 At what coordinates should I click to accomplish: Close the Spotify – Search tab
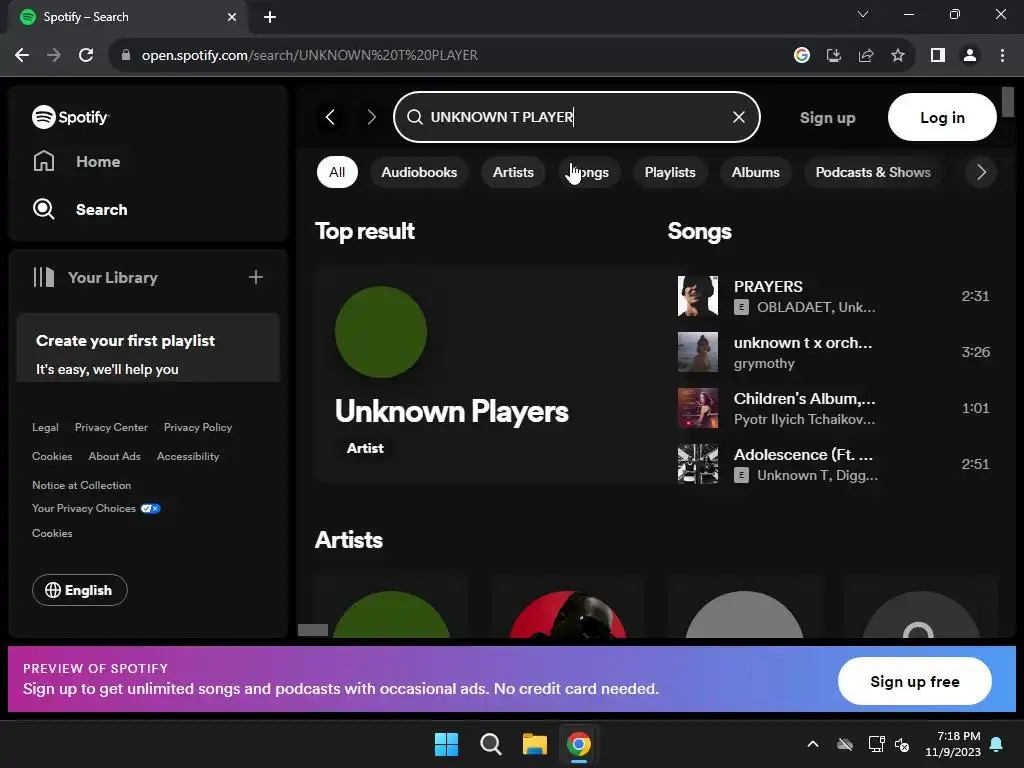click(232, 17)
